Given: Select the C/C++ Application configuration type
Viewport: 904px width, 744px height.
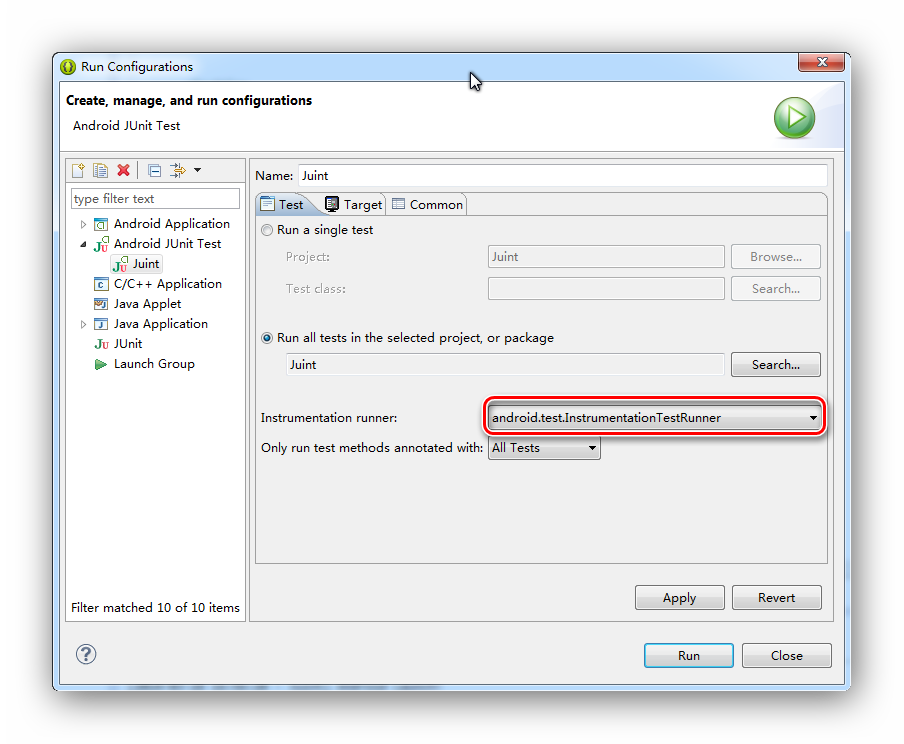Looking at the screenshot, I should (x=167, y=284).
